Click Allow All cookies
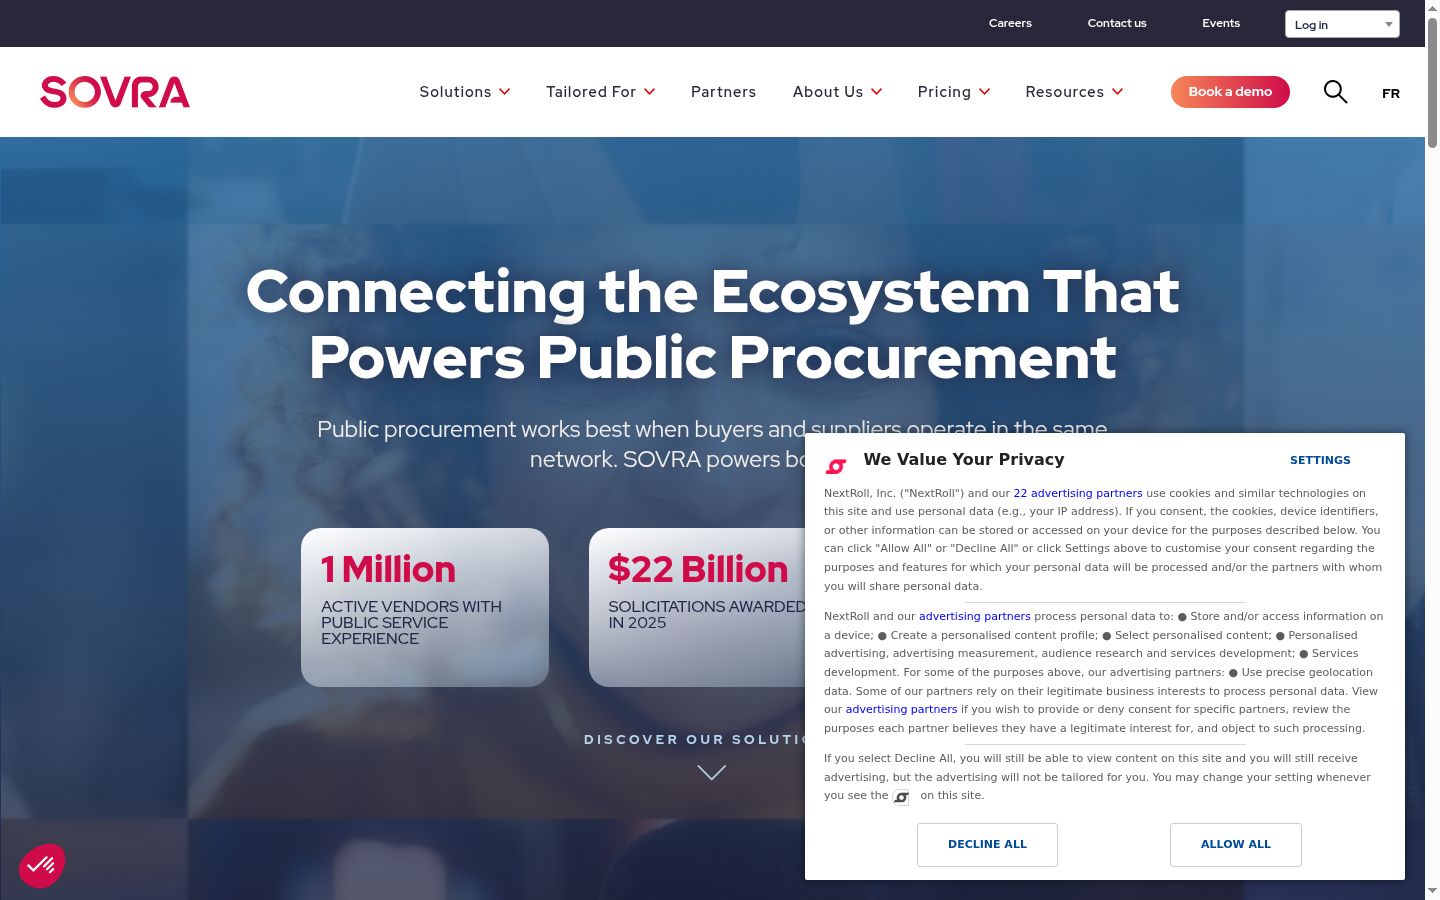This screenshot has height=900, width=1440. tap(1236, 845)
